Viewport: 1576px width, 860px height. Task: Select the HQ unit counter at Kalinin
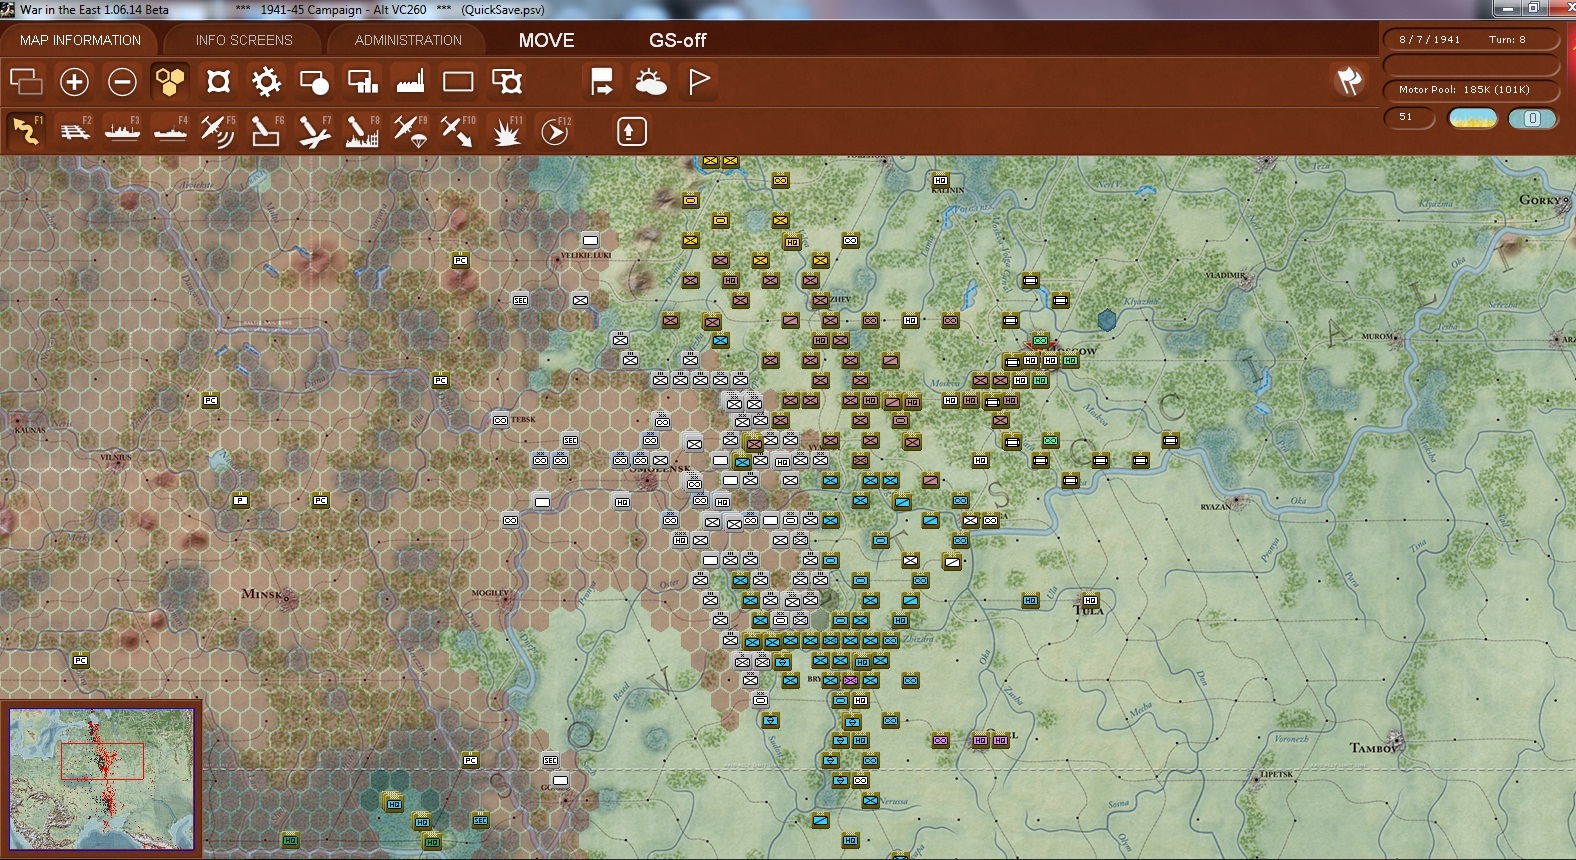click(x=940, y=180)
